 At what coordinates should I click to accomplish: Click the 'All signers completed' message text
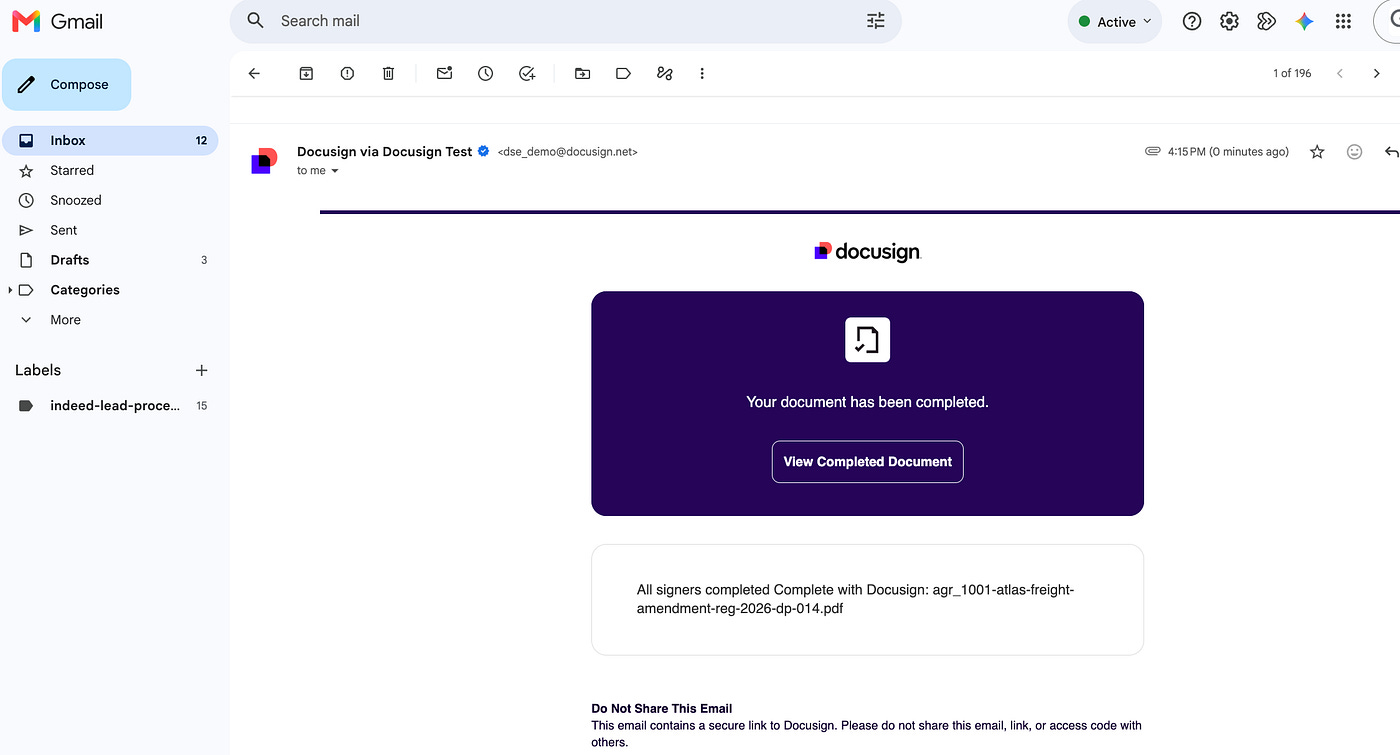coord(855,599)
